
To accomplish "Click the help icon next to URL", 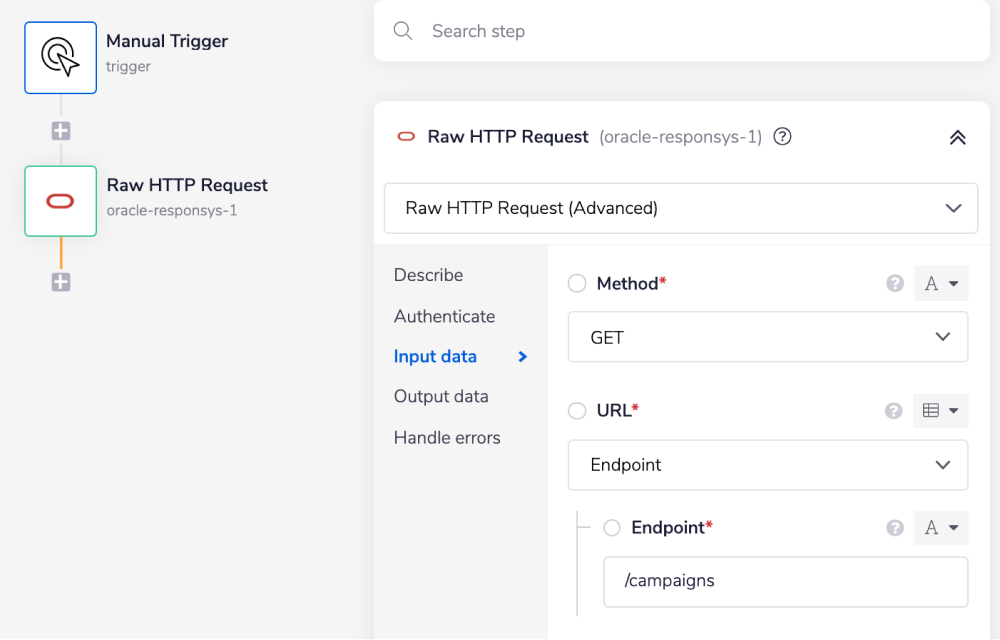I will (x=894, y=411).
